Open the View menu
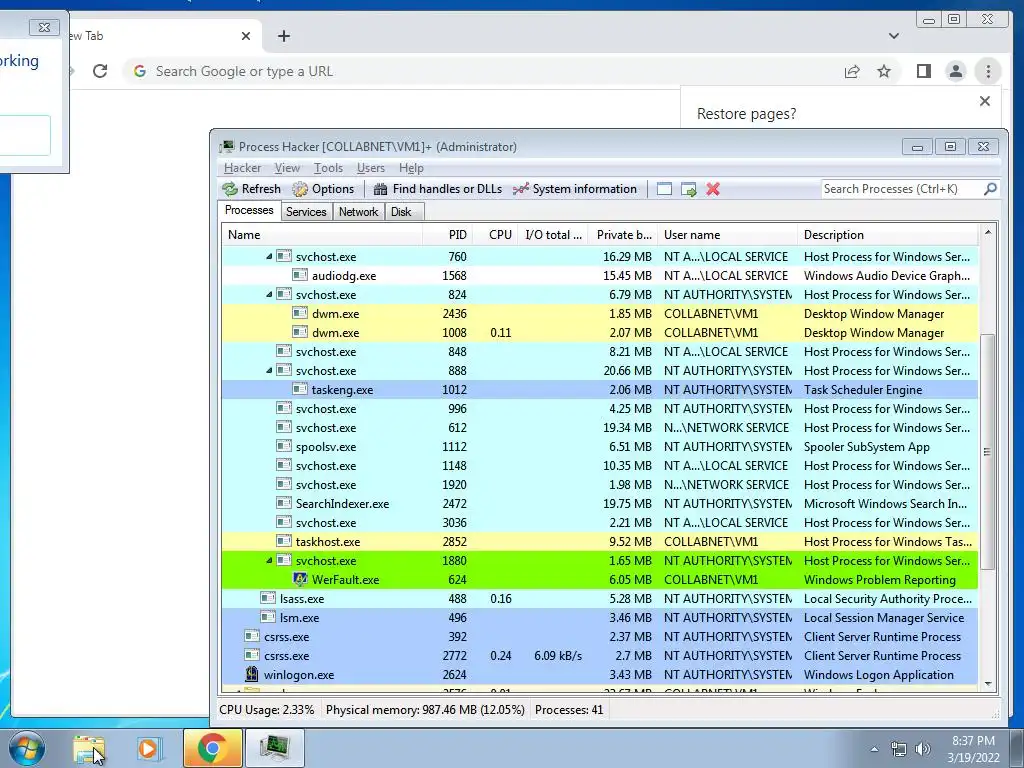The image size is (1024, 768). pos(287,168)
